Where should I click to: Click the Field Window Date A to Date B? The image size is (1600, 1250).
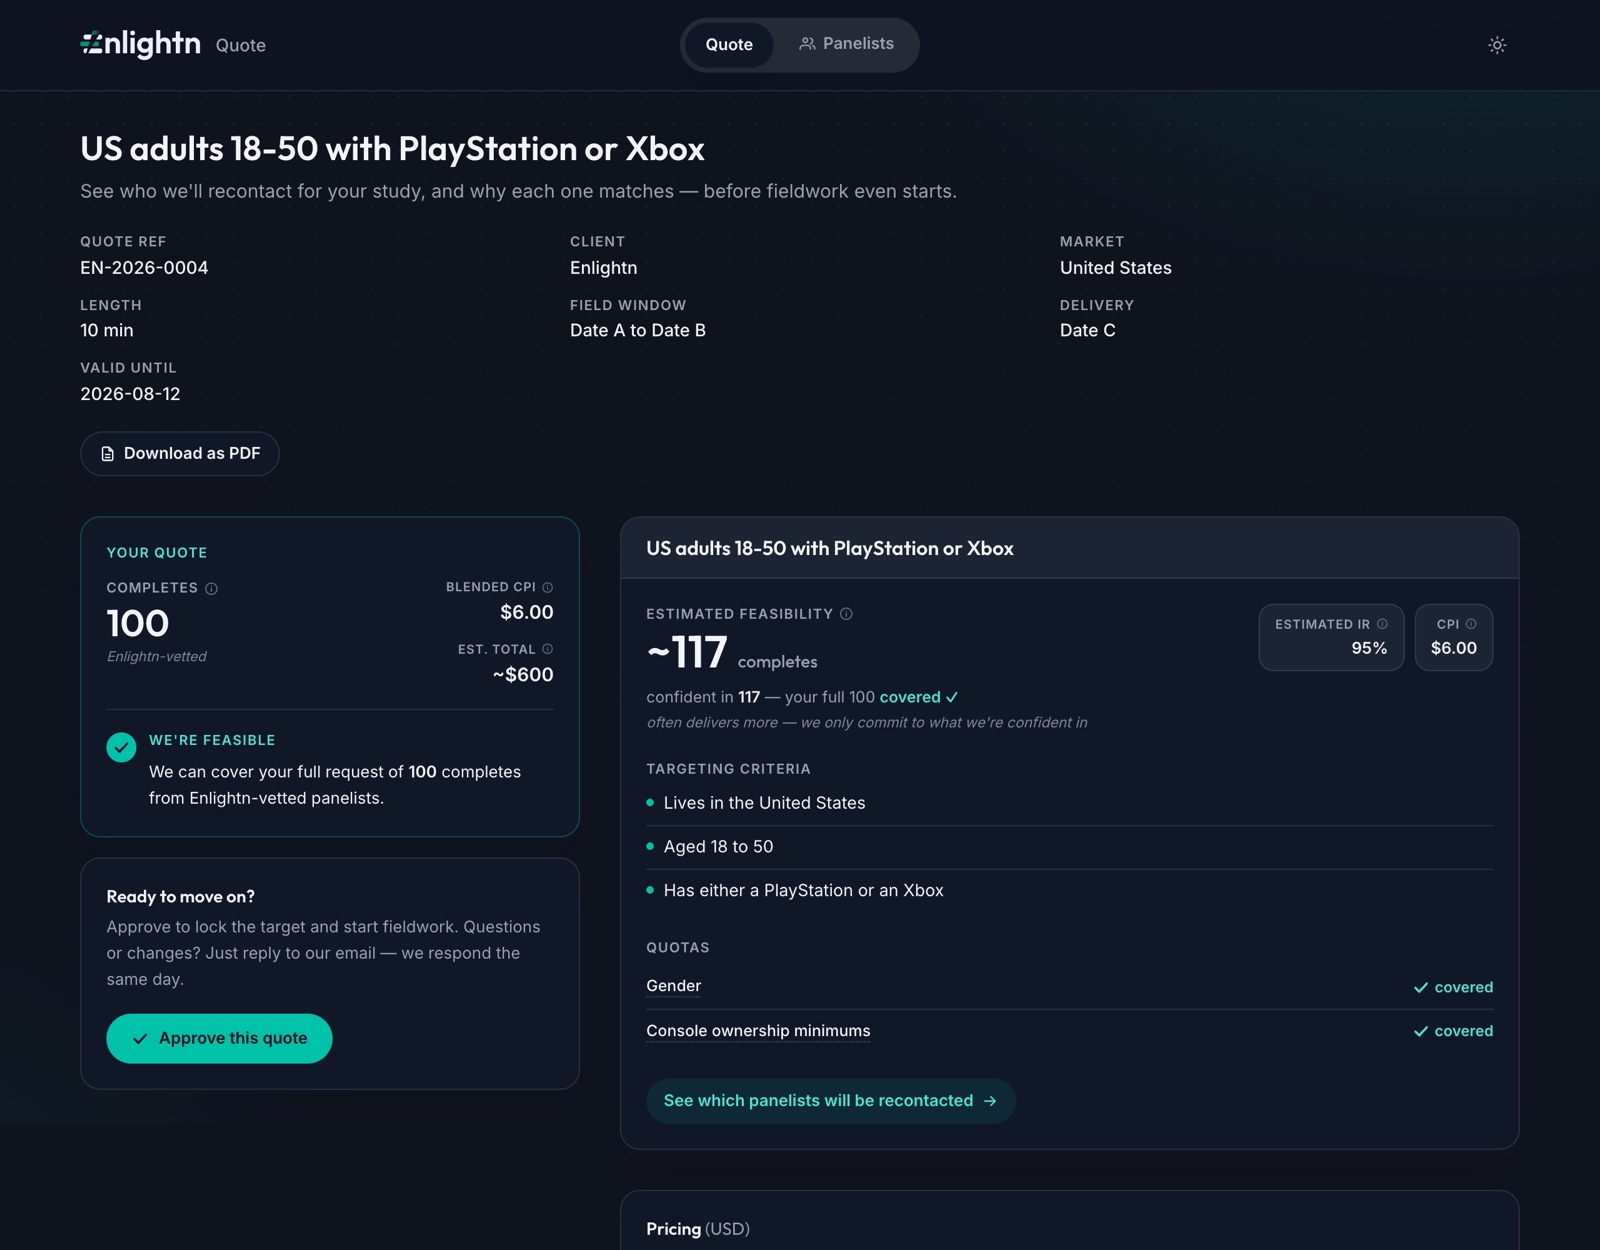[x=638, y=330]
